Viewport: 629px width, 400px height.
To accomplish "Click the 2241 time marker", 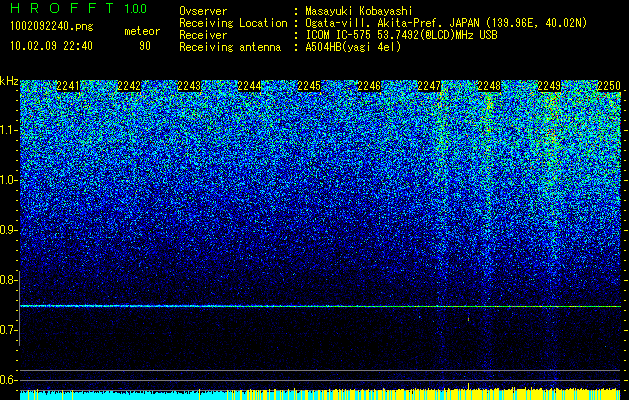I will click(69, 86).
